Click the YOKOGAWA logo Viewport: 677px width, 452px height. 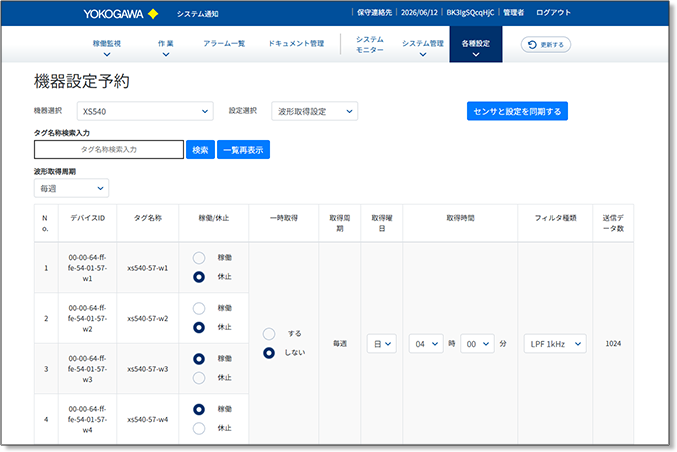tap(120, 14)
